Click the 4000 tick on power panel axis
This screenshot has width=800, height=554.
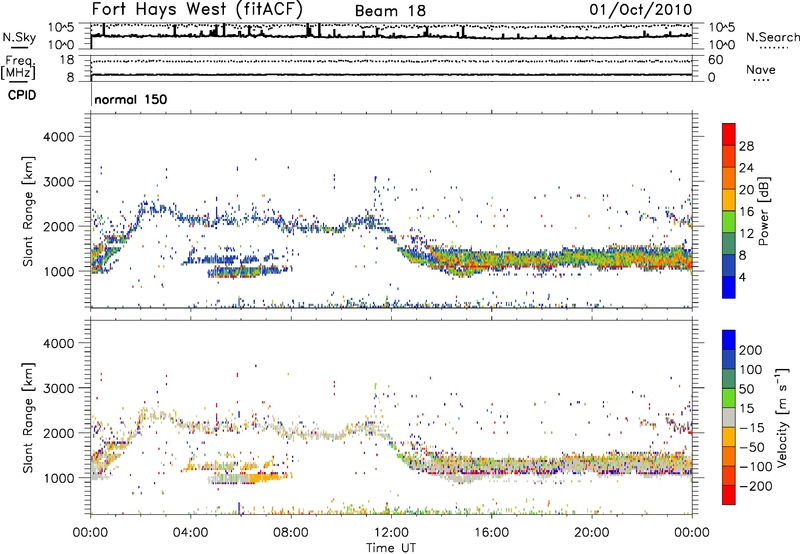[58, 137]
